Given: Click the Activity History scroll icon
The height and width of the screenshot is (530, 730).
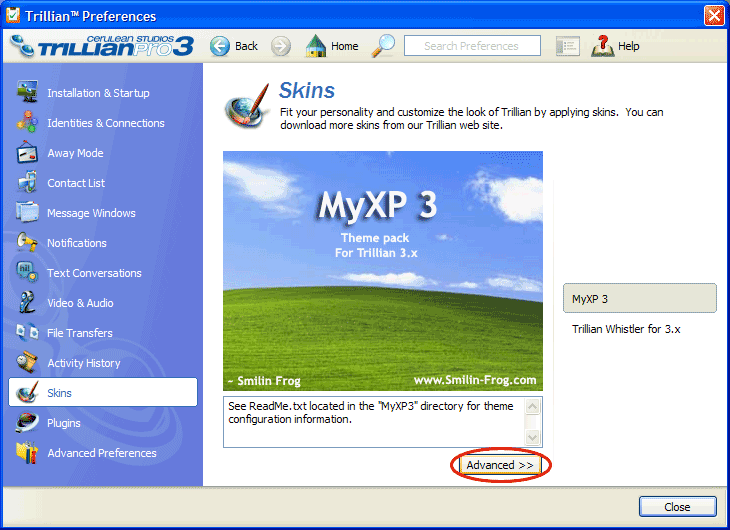Looking at the screenshot, I should click(x=27, y=362).
